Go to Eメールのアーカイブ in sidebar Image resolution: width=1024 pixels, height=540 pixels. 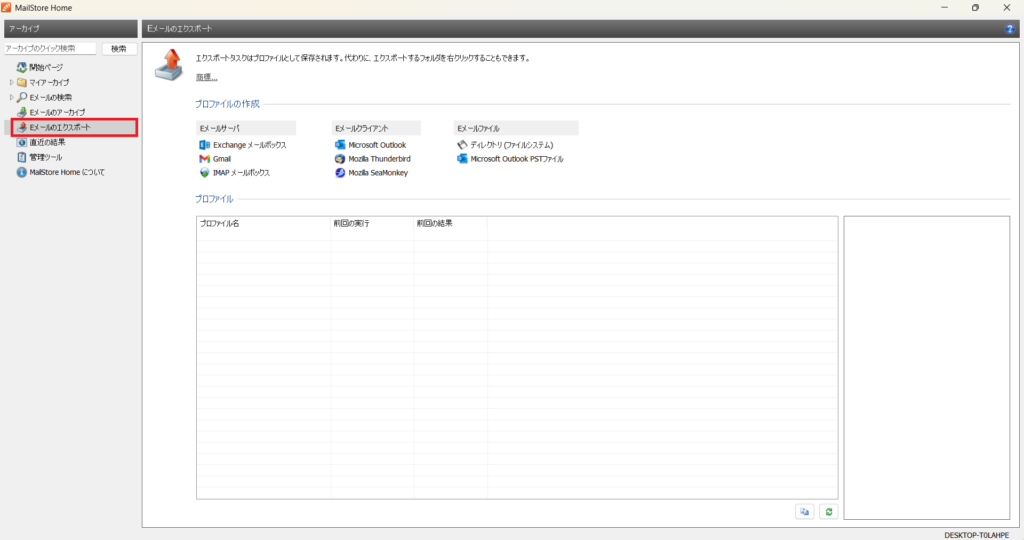click(51, 112)
